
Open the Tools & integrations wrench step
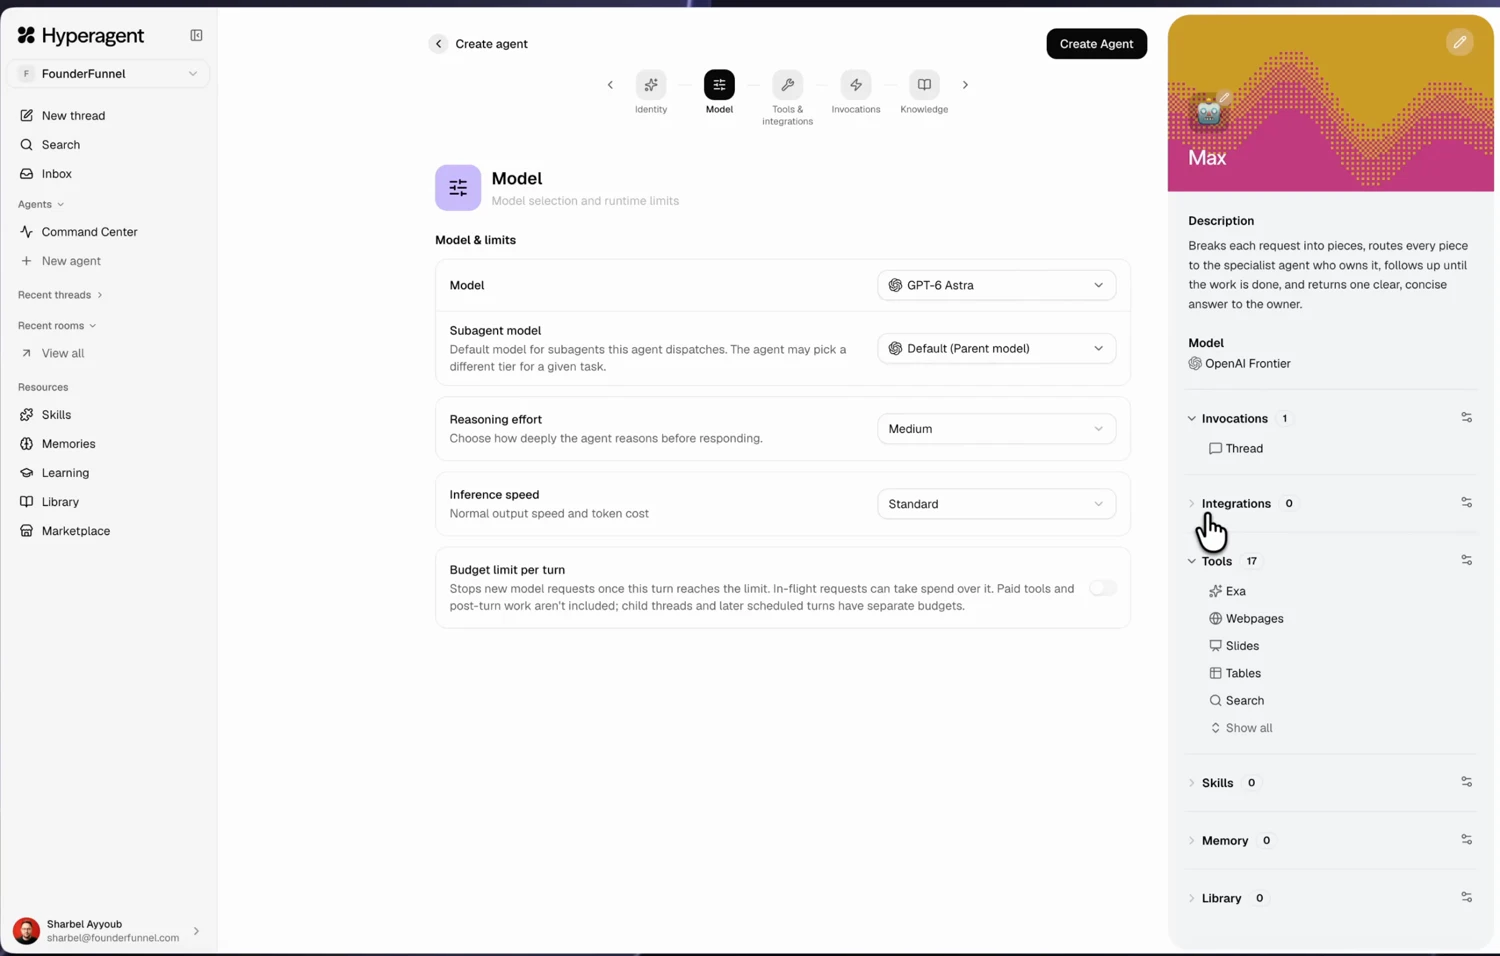(787, 85)
